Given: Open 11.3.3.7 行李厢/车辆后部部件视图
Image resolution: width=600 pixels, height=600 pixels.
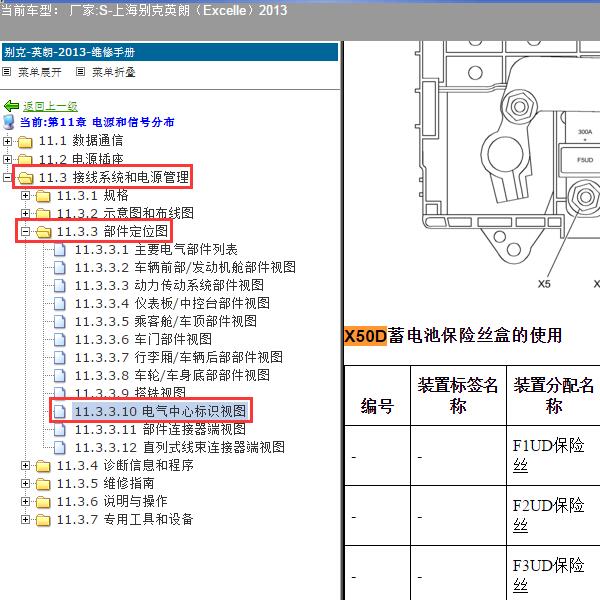Looking at the screenshot, I should pyautogui.click(x=179, y=357).
